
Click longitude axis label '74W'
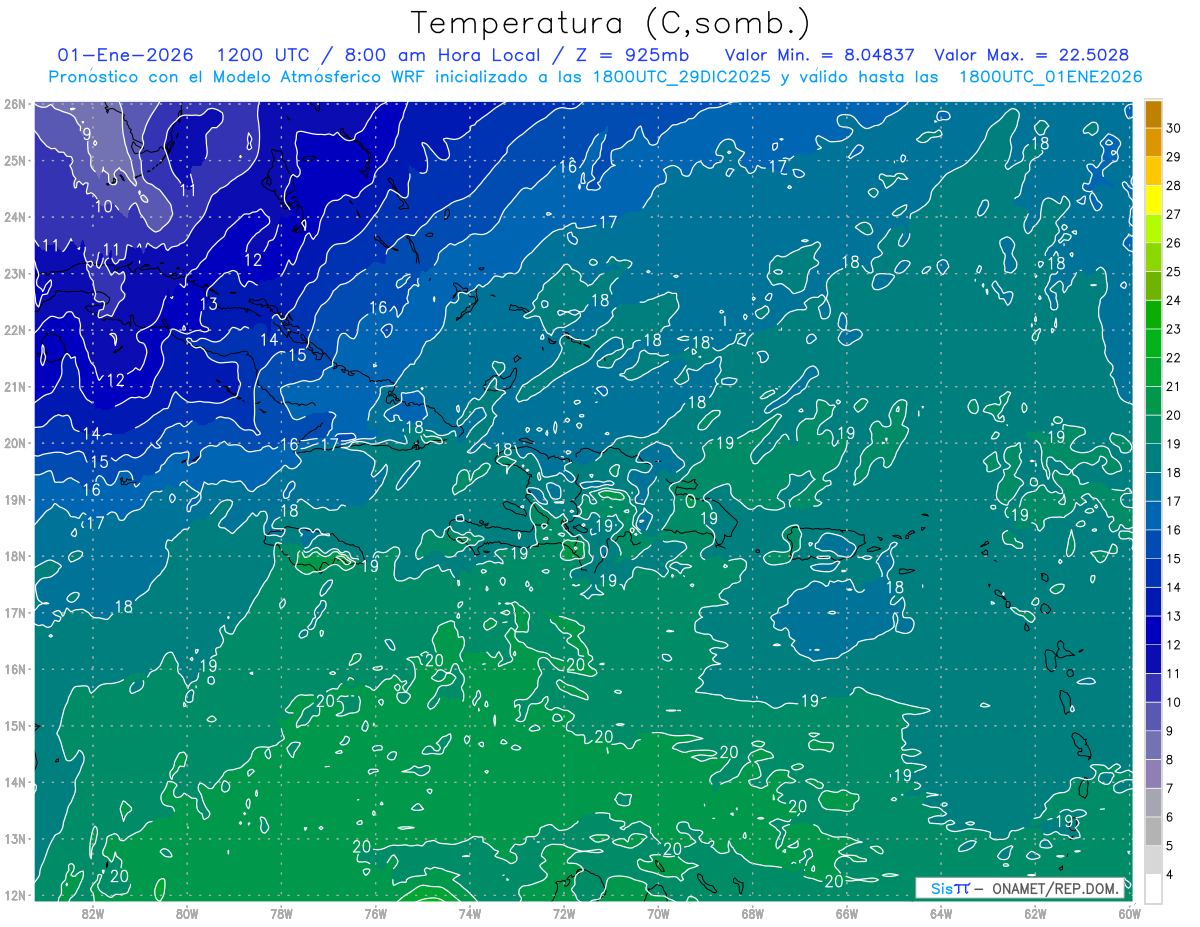point(470,913)
